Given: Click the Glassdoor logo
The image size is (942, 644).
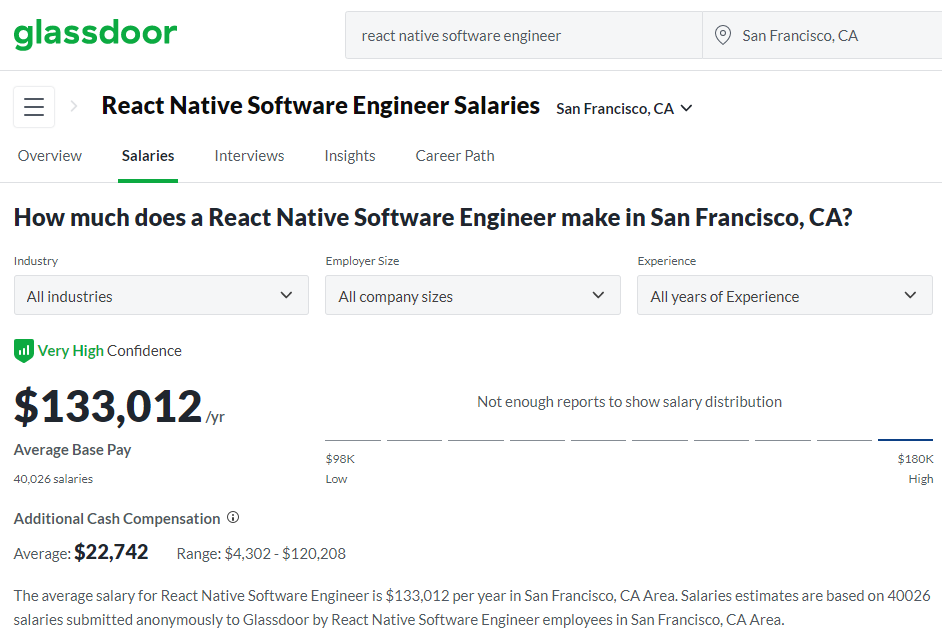Looking at the screenshot, I should (x=96, y=34).
